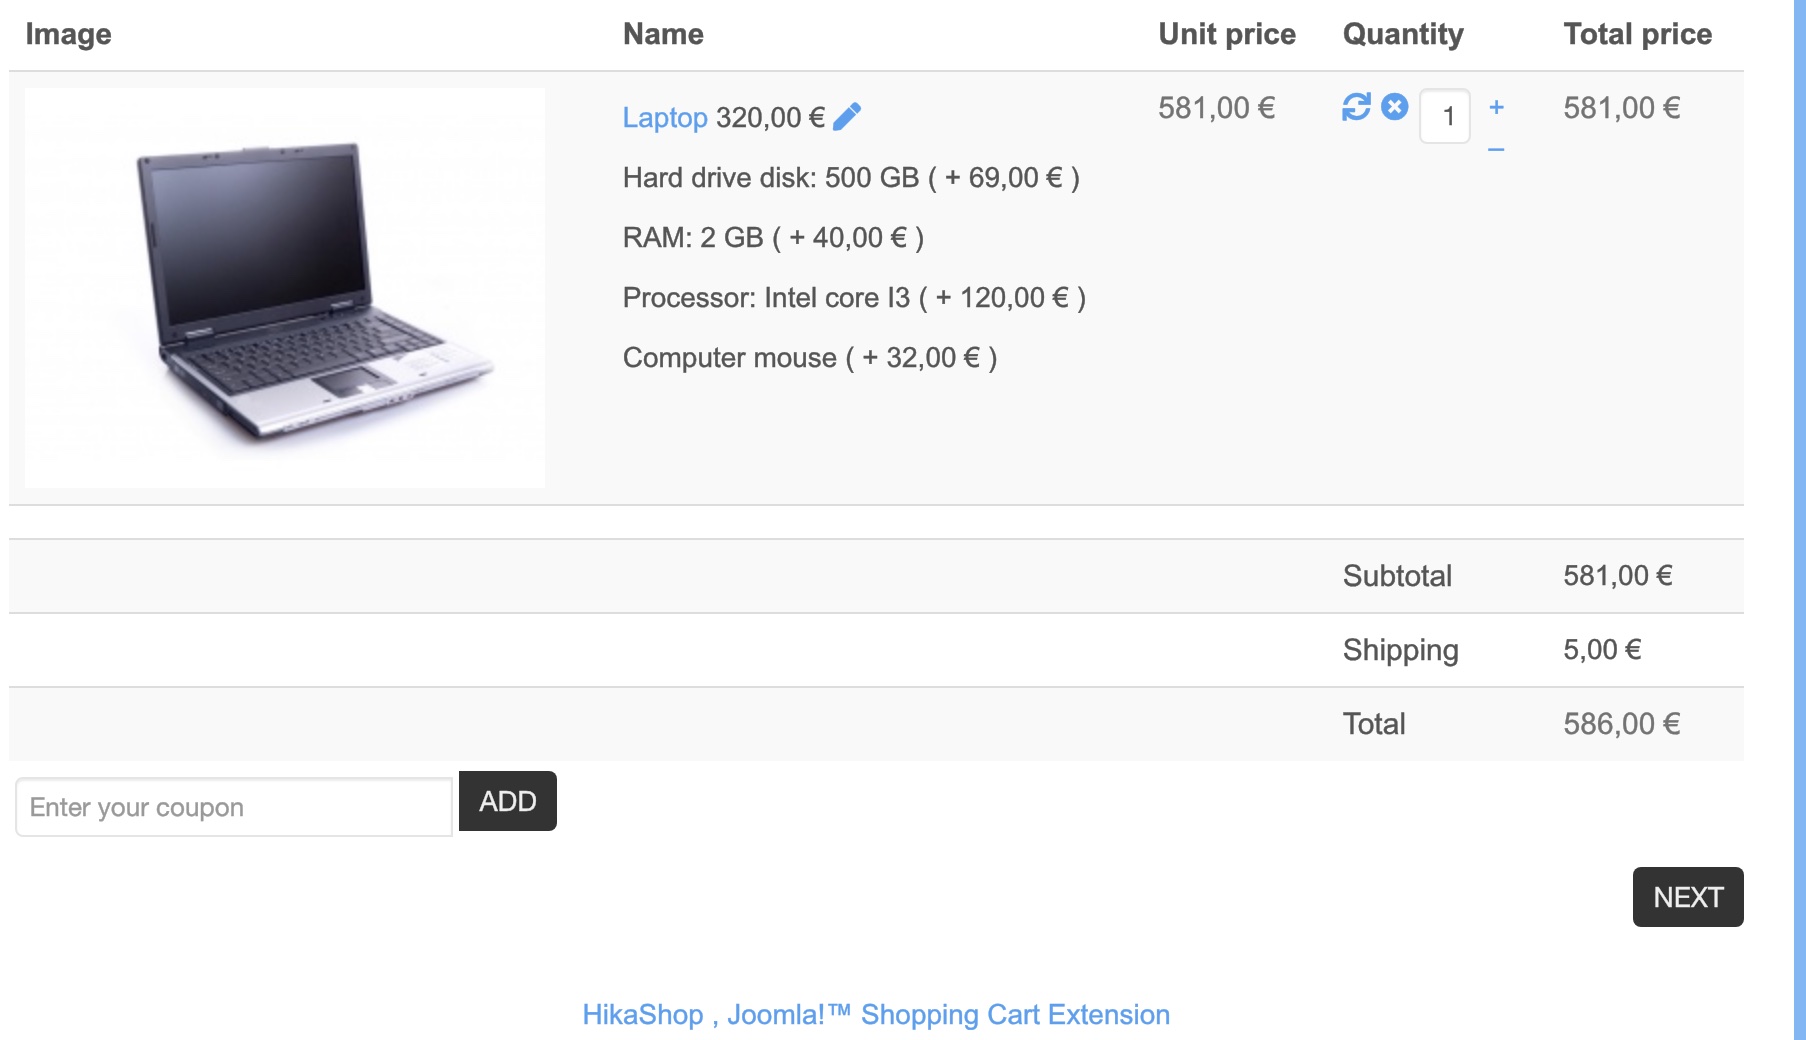Image resolution: width=1806 pixels, height=1040 pixels.
Task: Open the Laptop product link
Action: pyautogui.click(x=665, y=117)
